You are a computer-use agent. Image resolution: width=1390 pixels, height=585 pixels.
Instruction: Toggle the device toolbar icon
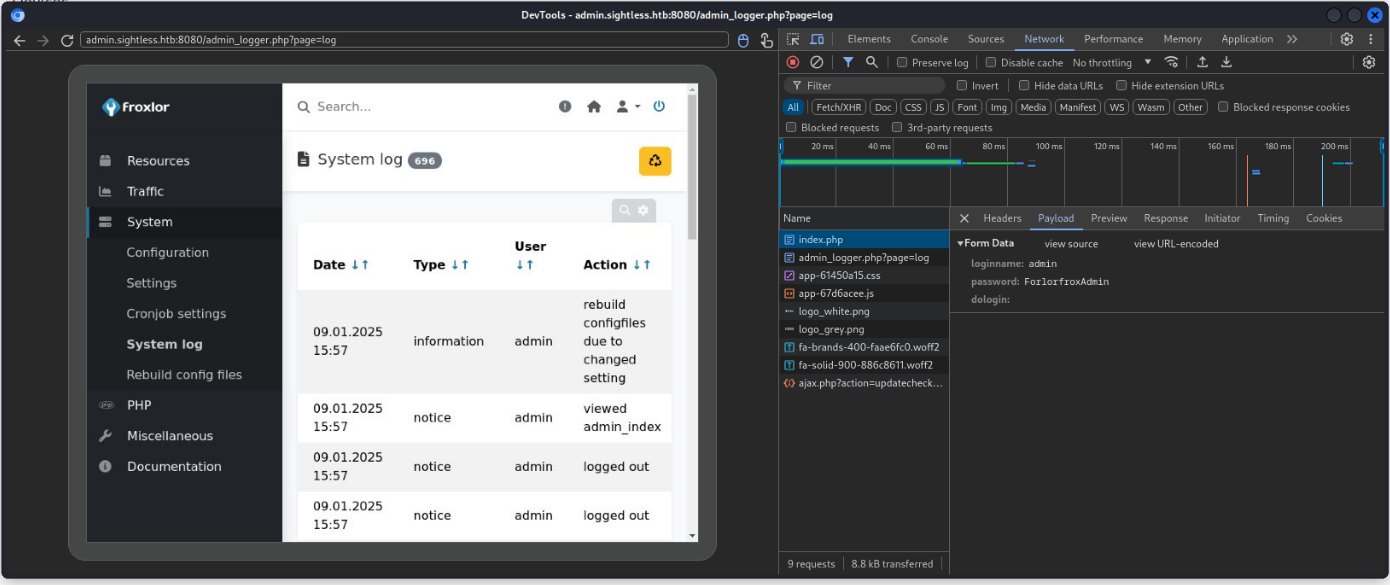(x=817, y=39)
